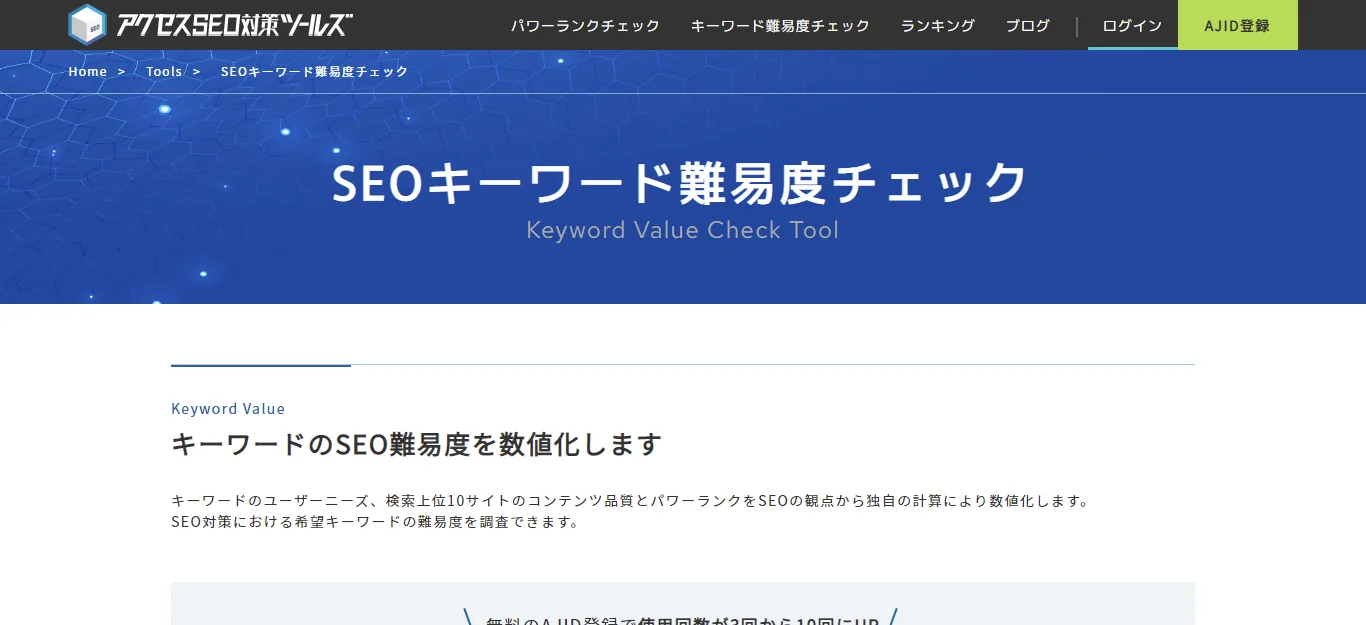The image size is (1366, 625).
Task: Click heading キーワードのSEO難易度を数値化します
Action: pyautogui.click(x=416, y=444)
